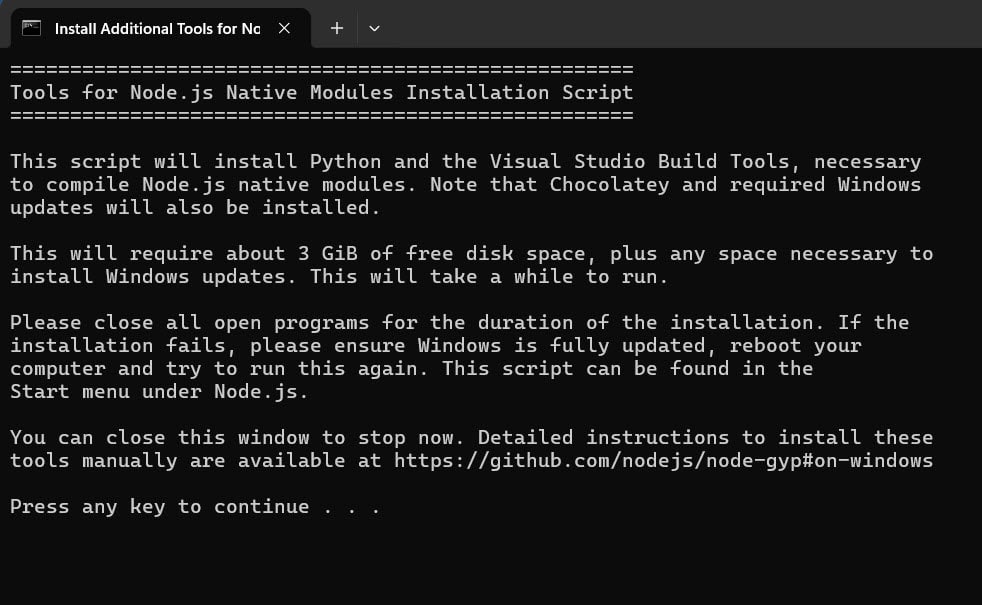Click the 'Please close all open programs' text
Viewport: 982px width, 605px height.
(189, 323)
